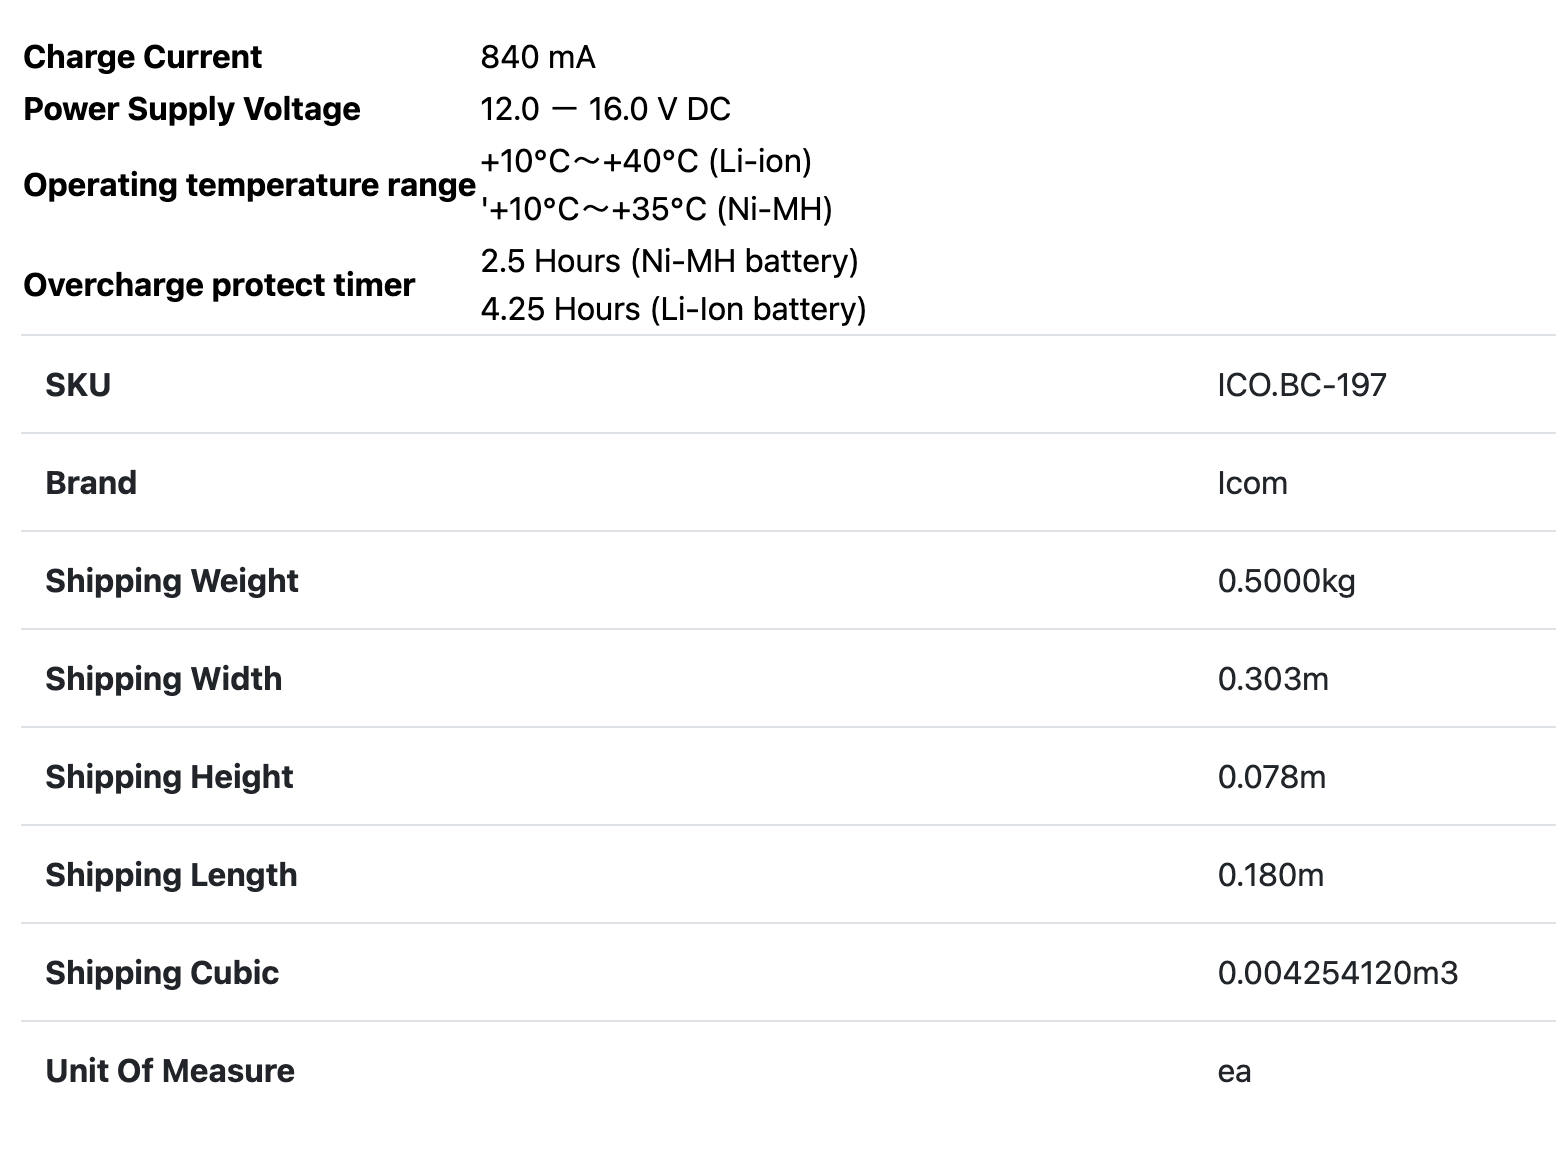Viewport: 1556px width, 1150px height.
Task: Click the 4.25 Hours Li-Ion battery text
Action: point(673,309)
